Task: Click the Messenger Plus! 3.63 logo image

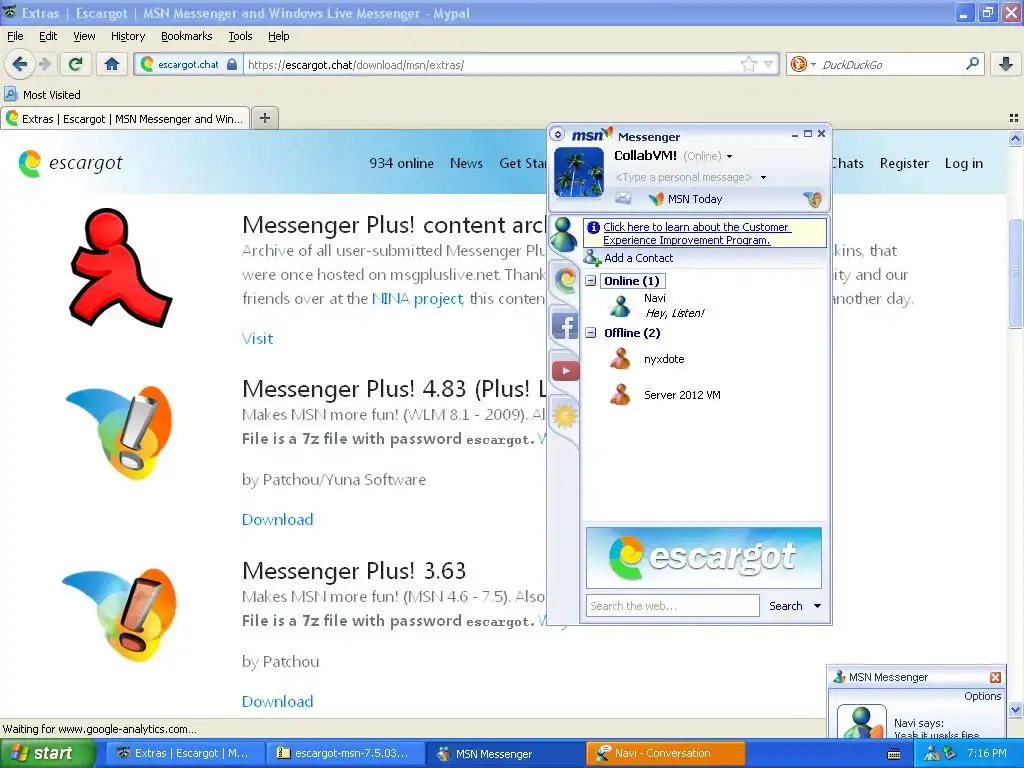Action: click(x=119, y=614)
